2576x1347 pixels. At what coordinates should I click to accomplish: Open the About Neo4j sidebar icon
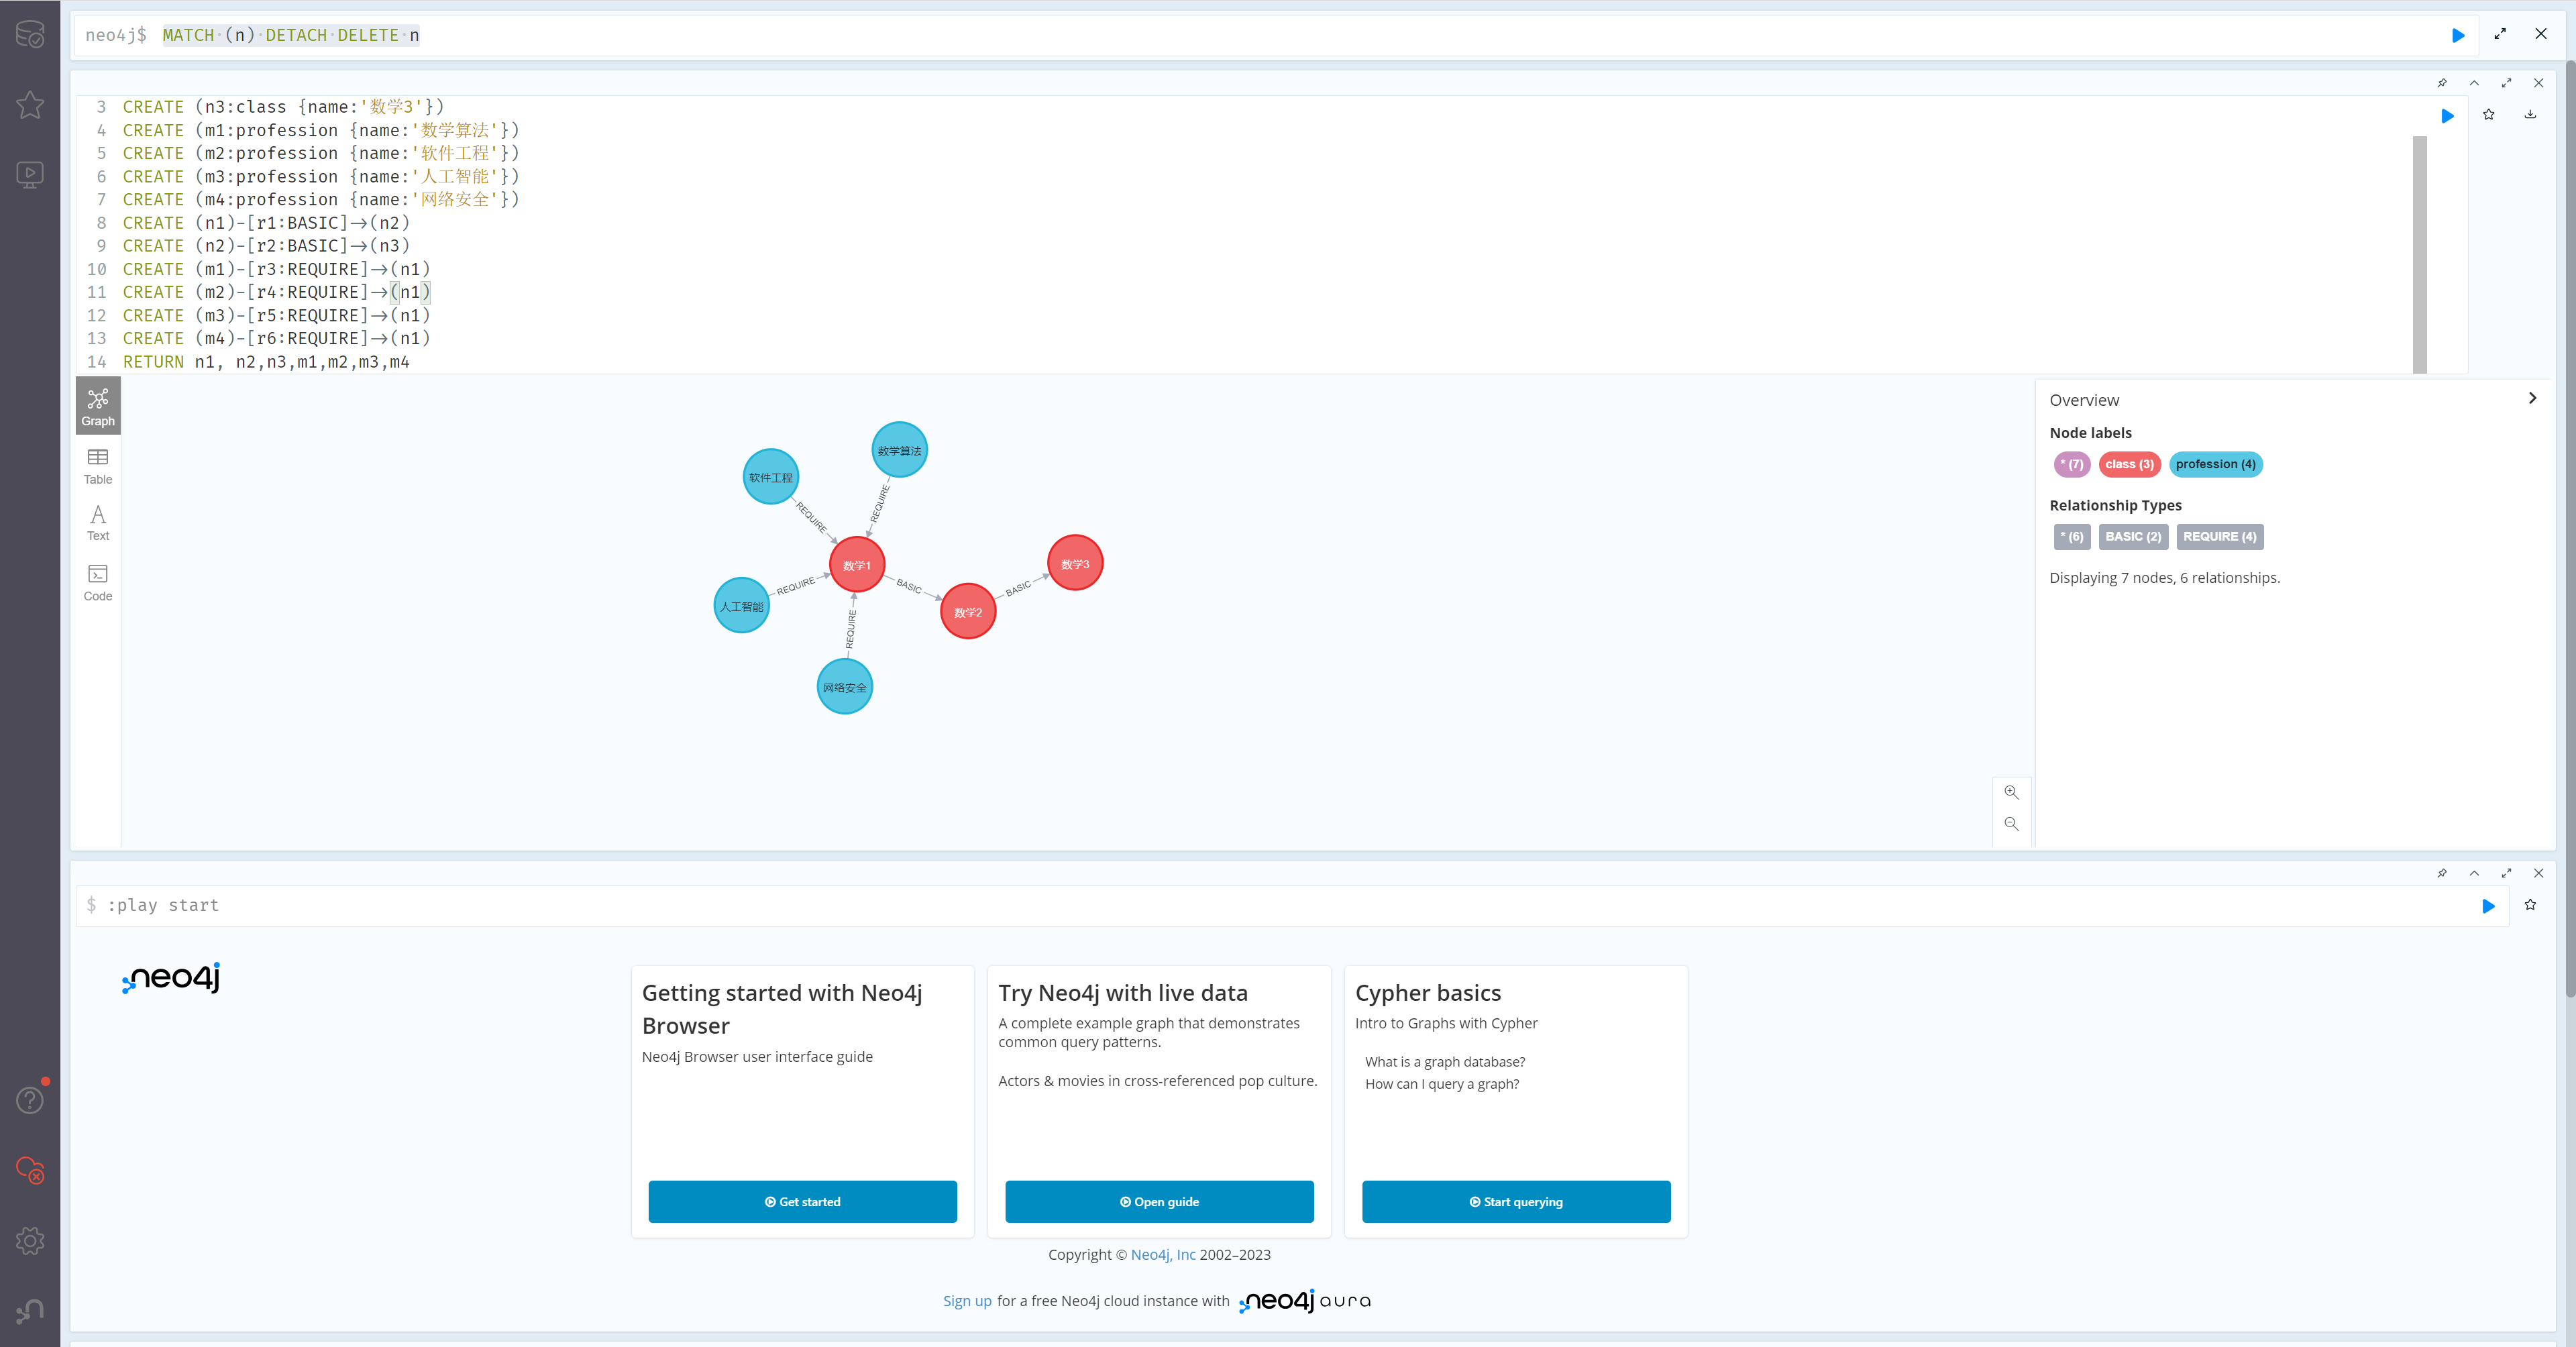pos(30,1311)
